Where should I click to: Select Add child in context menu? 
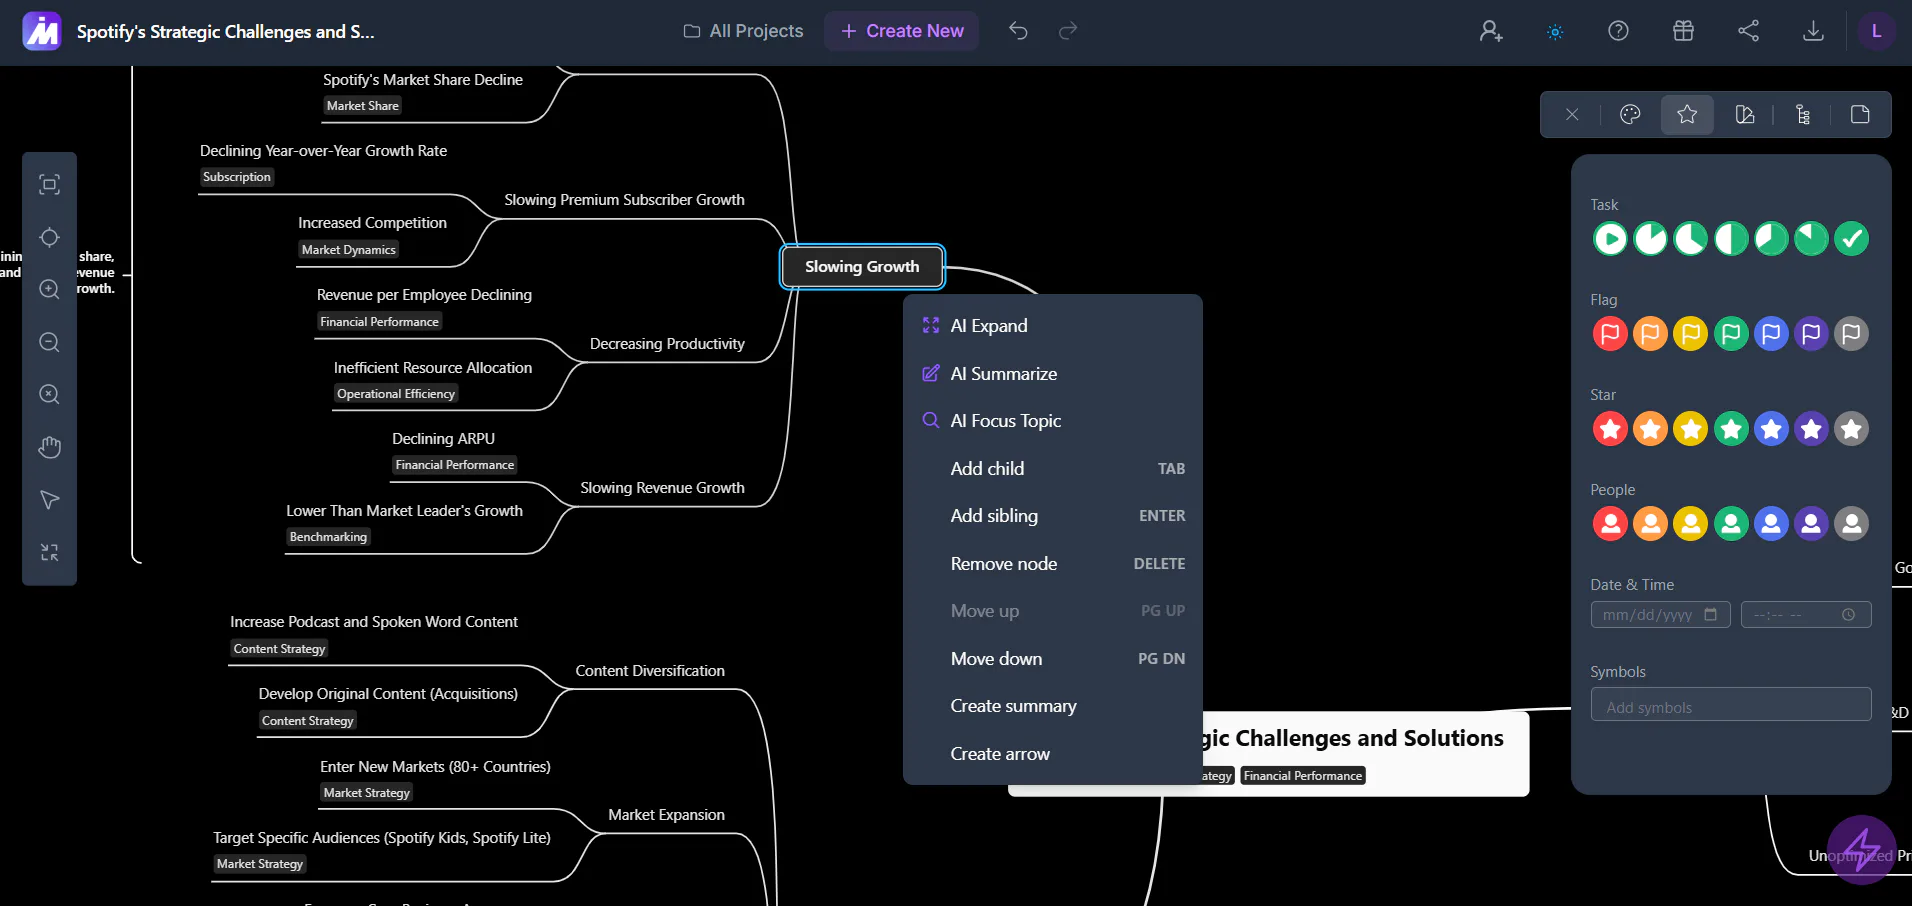click(x=1053, y=469)
